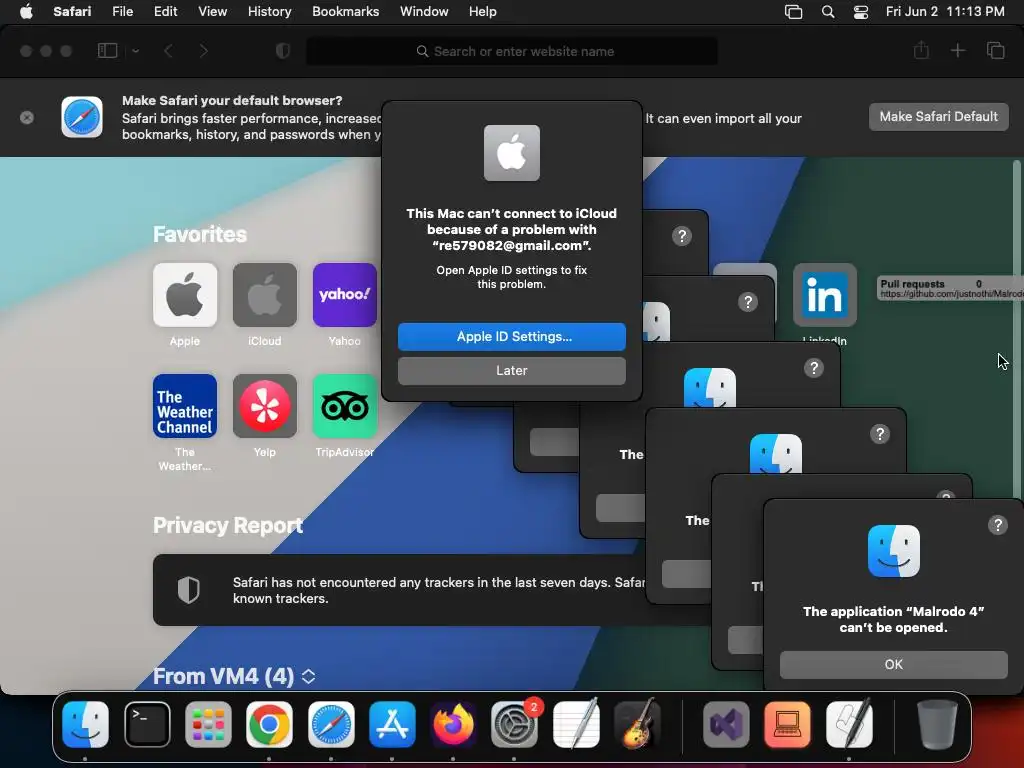Close the default browser banner
Screen dimensions: 1024x768
pyautogui.click(x=27, y=118)
